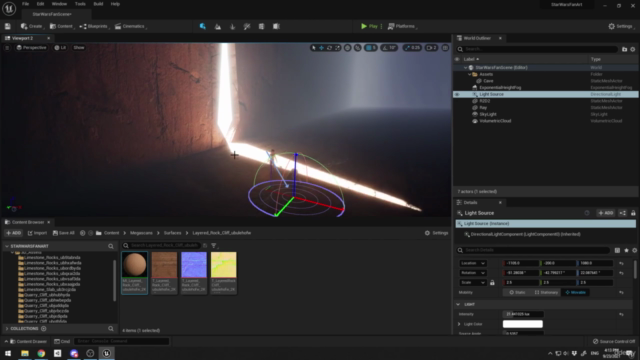The width and height of the screenshot is (640, 360).
Task: Toggle visibility eye for Light Source row
Action: pyautogui.click(x=457, y=94)
